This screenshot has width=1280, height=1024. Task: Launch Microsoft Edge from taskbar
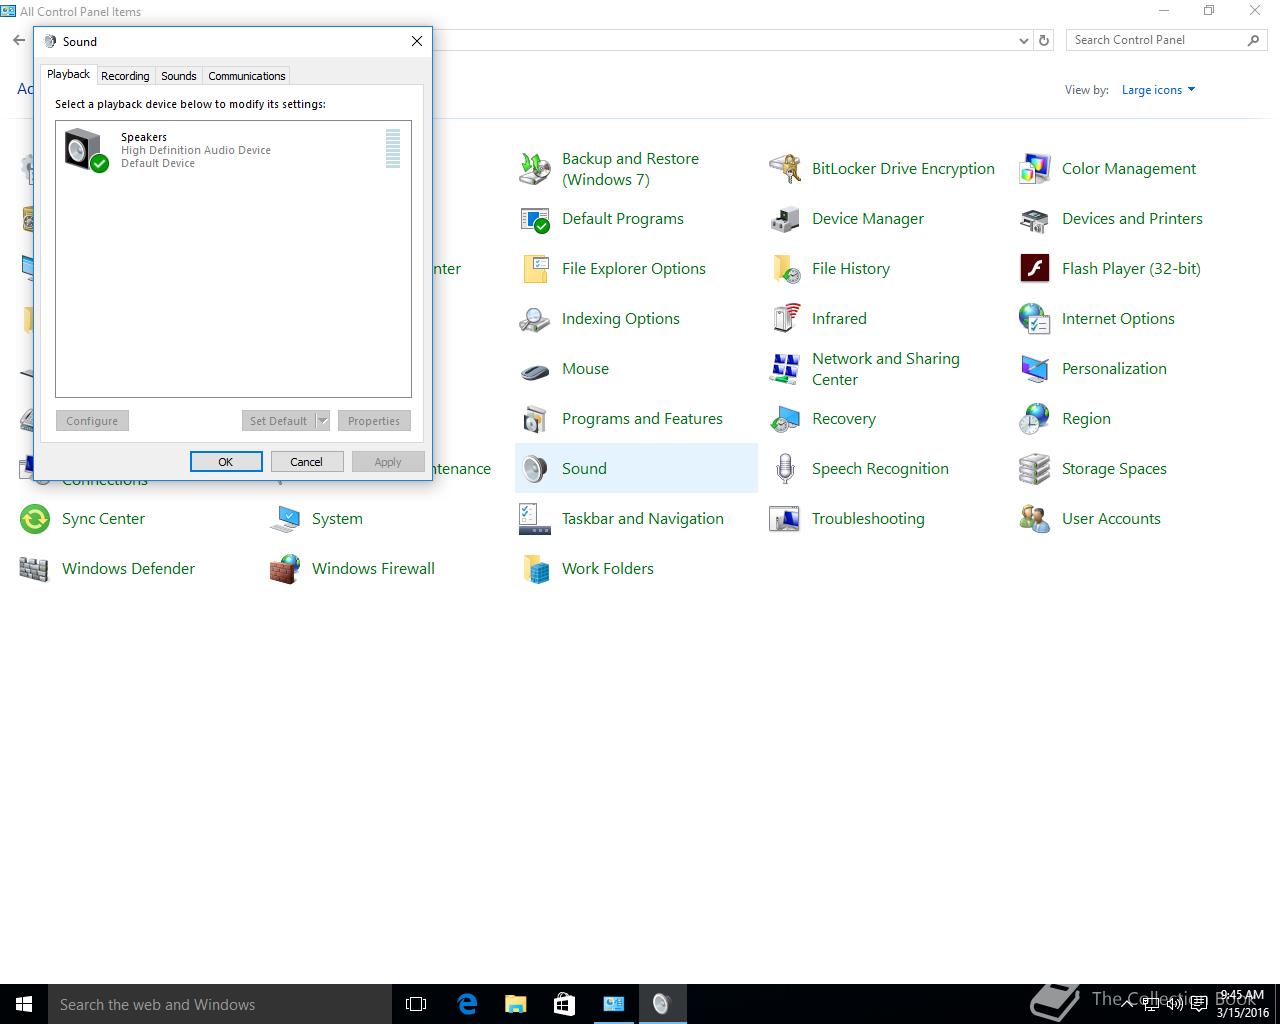[x=466, y=1004]
